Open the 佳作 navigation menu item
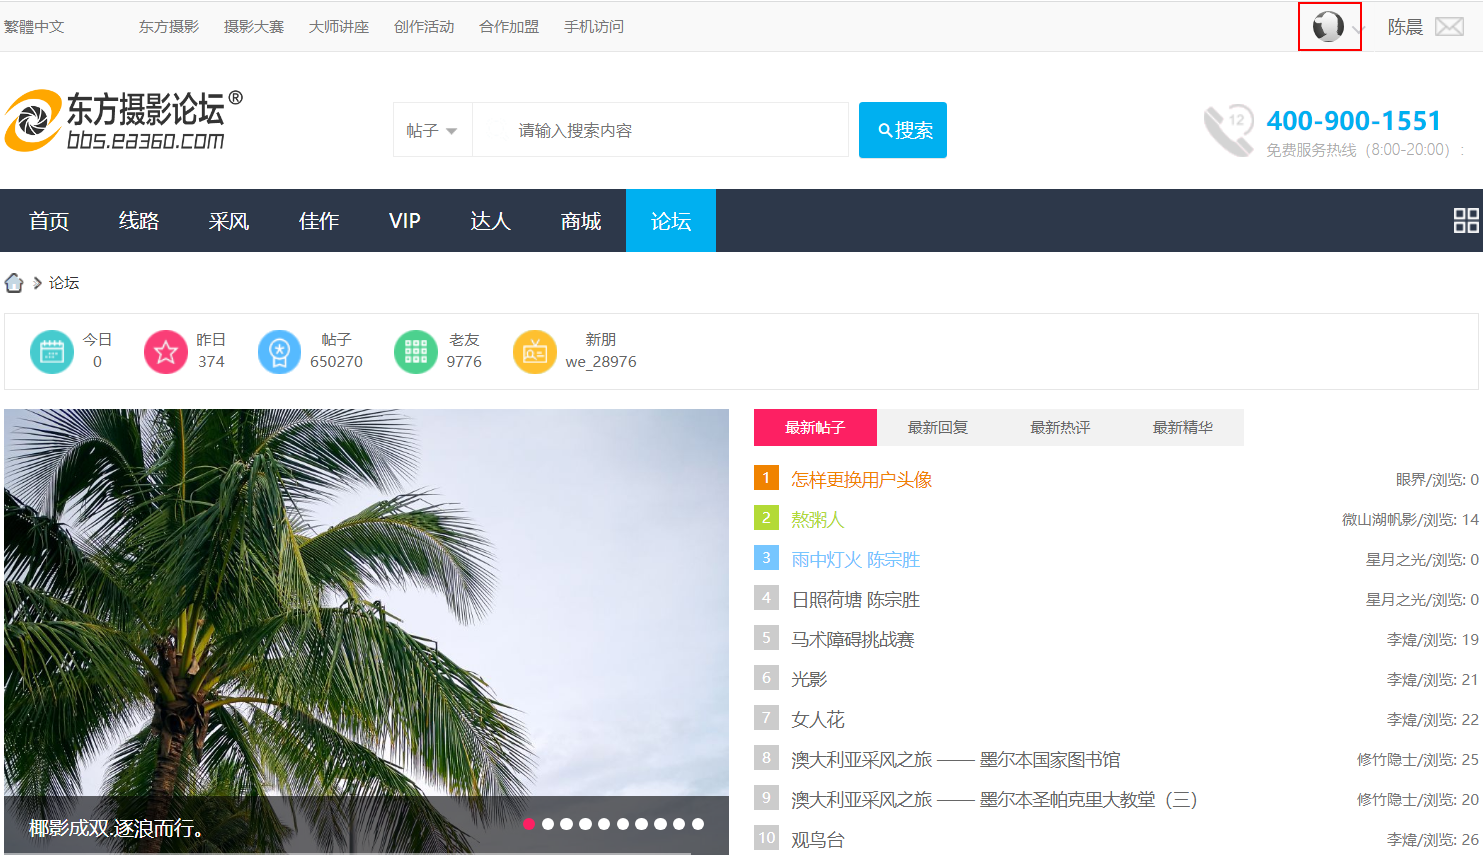This screenshot has height=855, width=1483. [319, 221]
